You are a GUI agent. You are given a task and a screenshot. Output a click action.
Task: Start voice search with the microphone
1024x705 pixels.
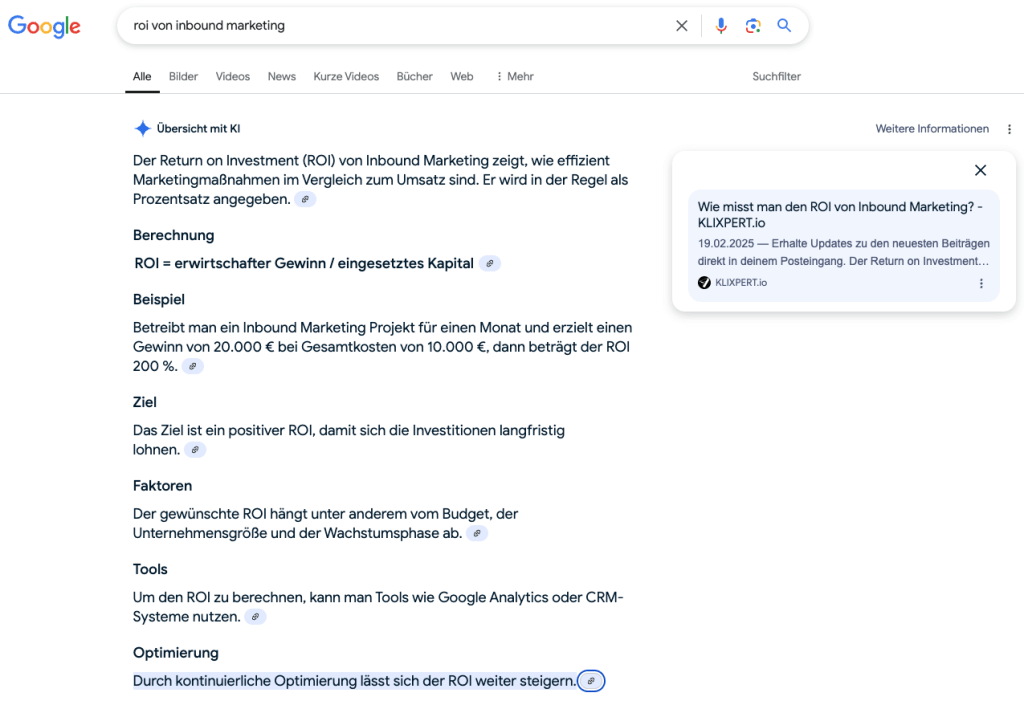721,26
